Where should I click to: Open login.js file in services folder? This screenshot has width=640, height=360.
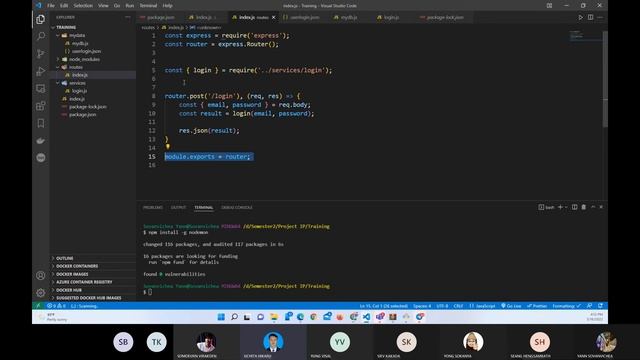(79, 91)
